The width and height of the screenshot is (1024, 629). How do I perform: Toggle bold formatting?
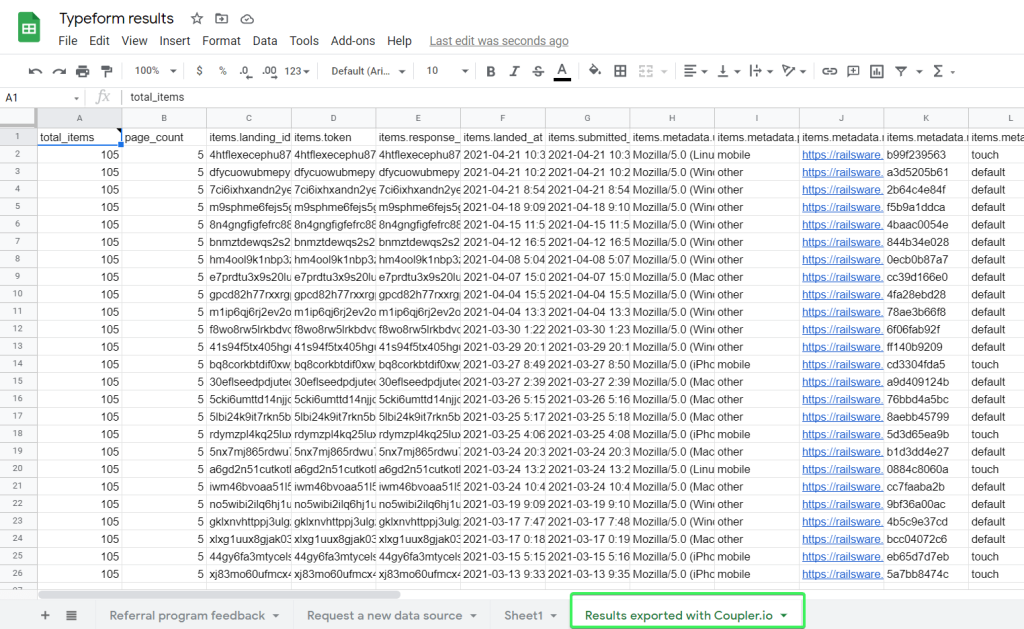pos(489,71)
